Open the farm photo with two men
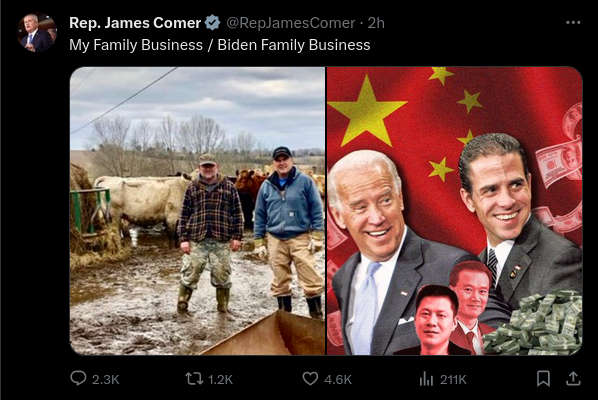This screenshot has height=400, width=598. pyautogui.click(x=198, y=211)
